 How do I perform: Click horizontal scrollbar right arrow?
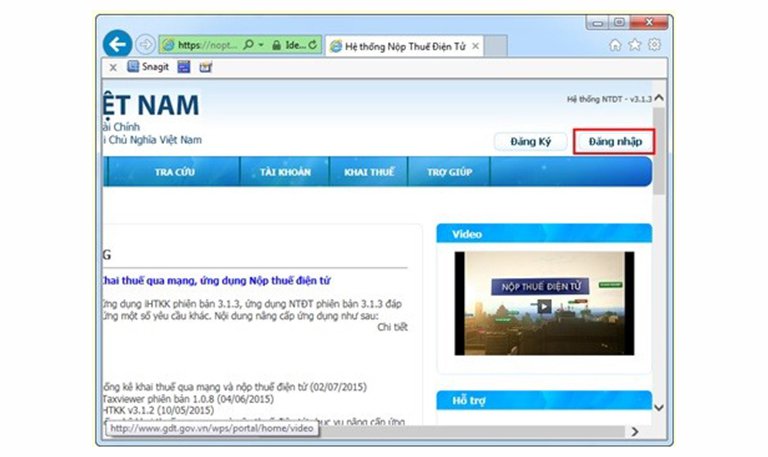635,432
